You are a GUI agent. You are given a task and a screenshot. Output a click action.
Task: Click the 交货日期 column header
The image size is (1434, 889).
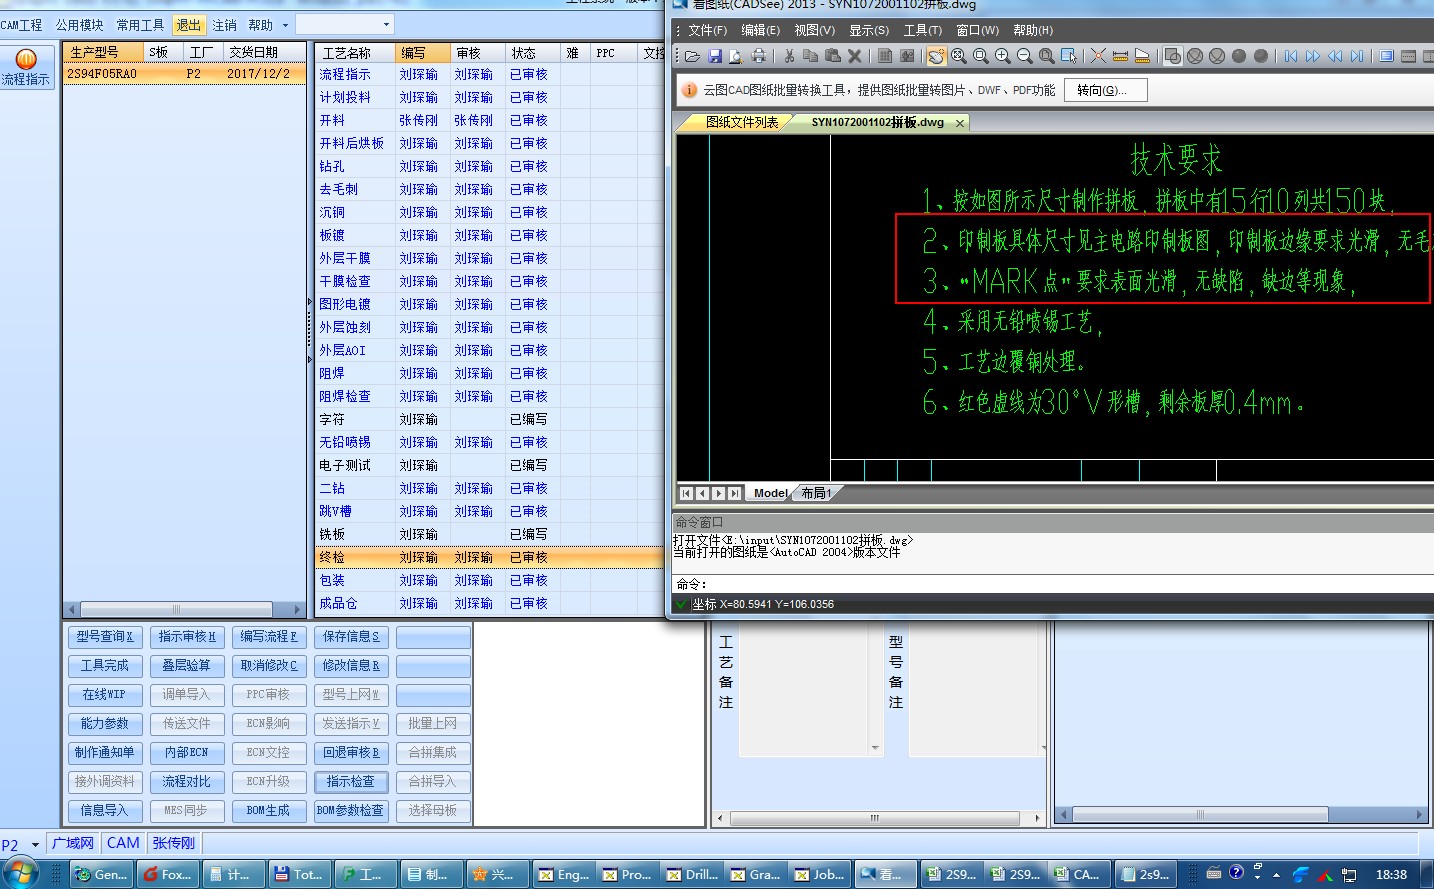click(264, 52)
